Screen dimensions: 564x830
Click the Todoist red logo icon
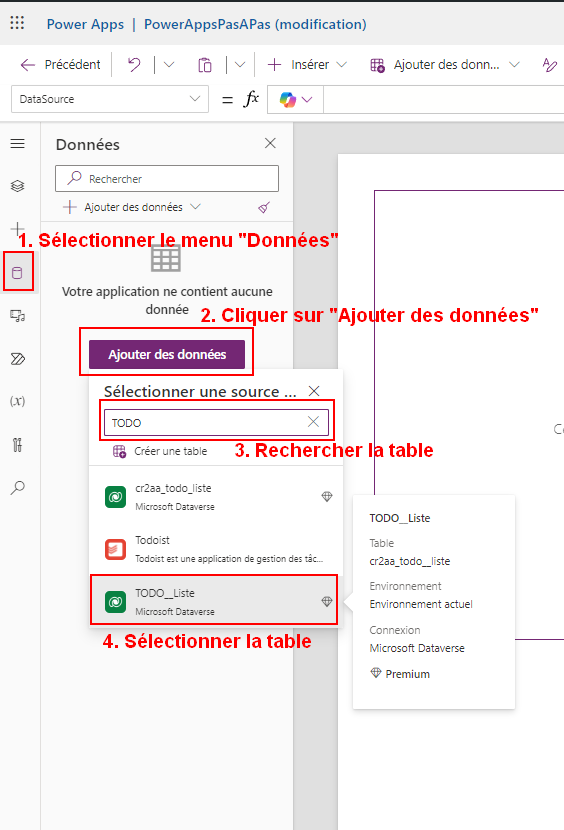115,549
